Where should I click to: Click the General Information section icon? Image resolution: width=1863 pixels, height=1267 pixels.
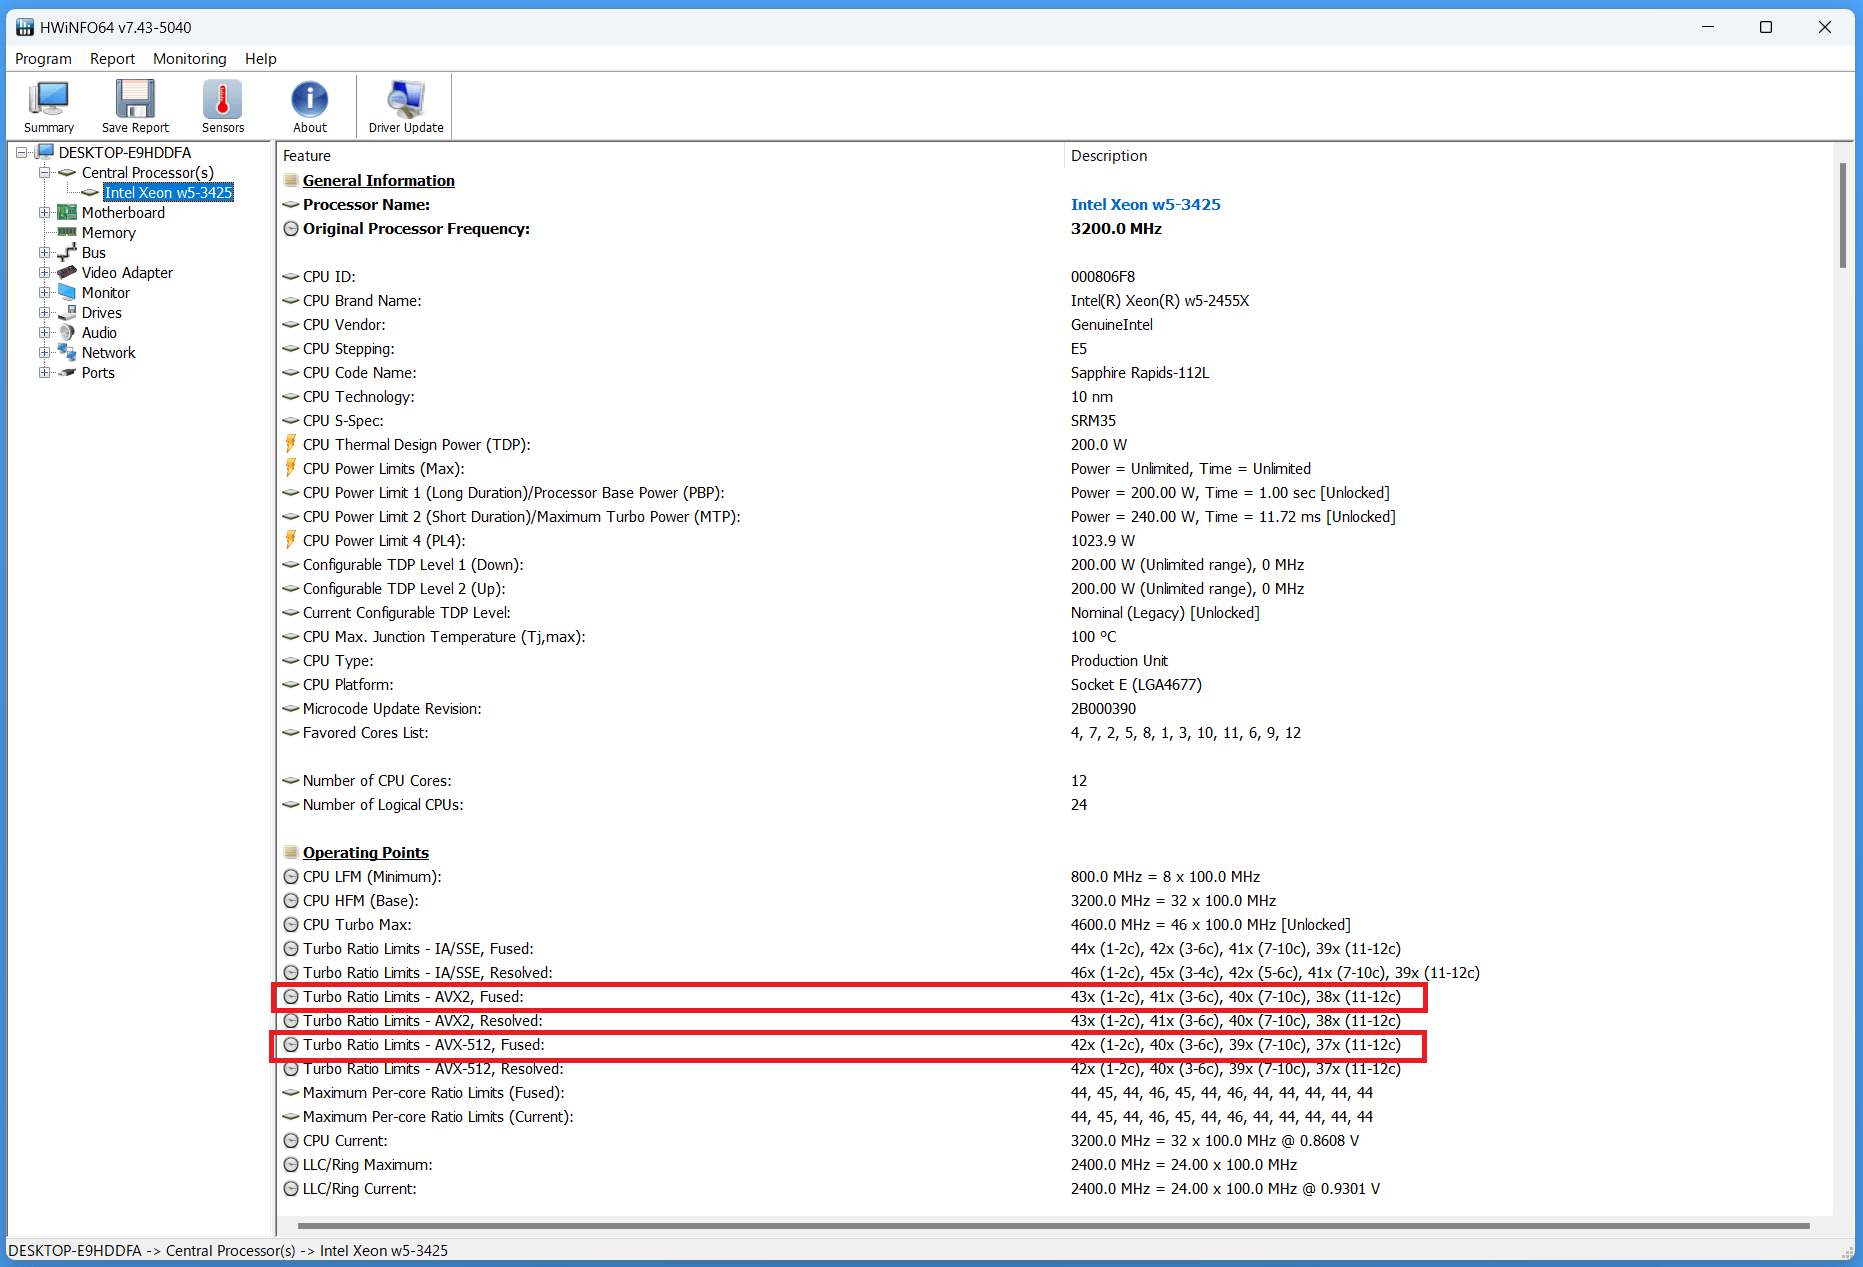(291, 180)
